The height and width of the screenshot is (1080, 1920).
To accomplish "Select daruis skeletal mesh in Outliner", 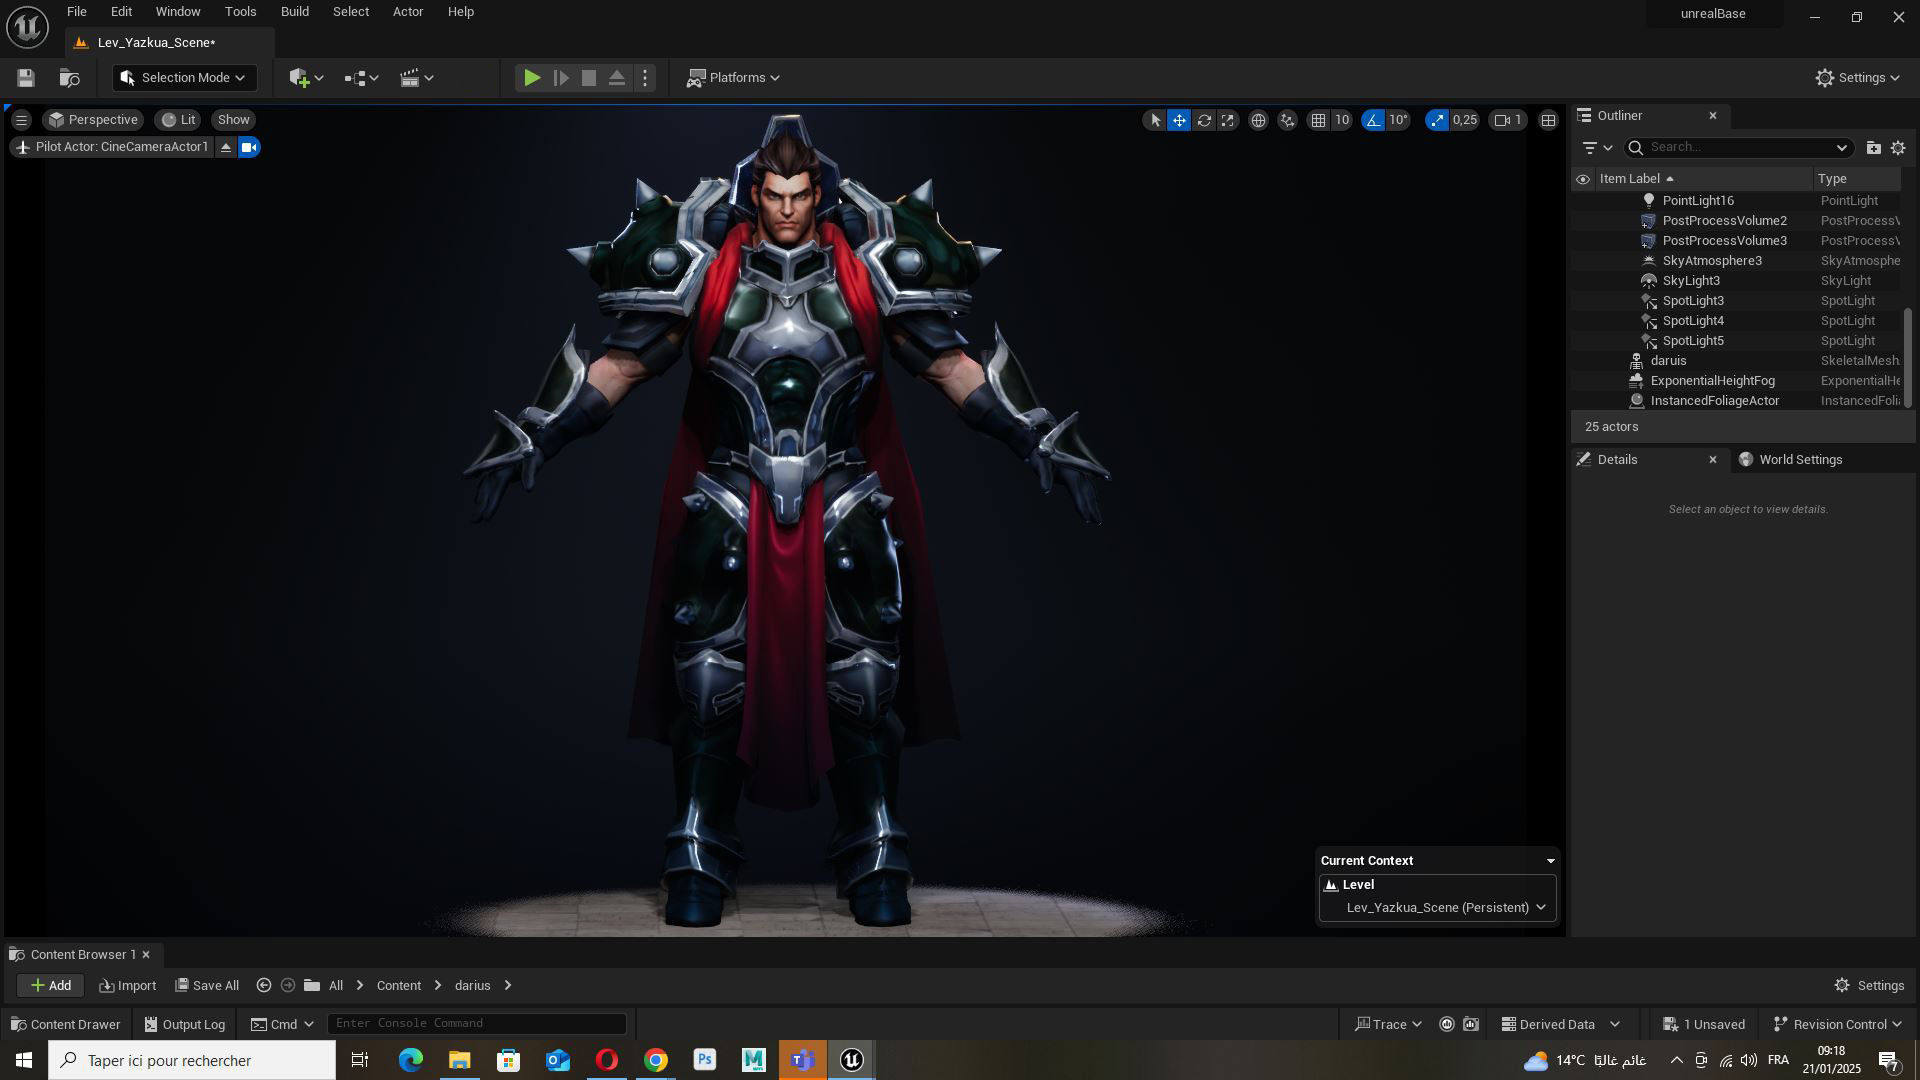I will point(1668,361).
